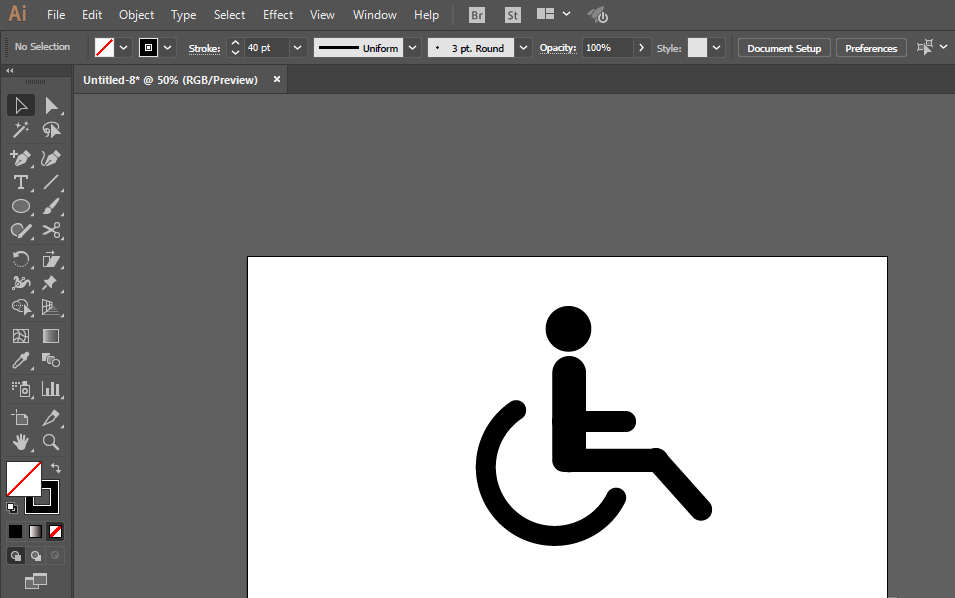
Task: Open the Stroke panel link
Action: click(x=204, y=49)
